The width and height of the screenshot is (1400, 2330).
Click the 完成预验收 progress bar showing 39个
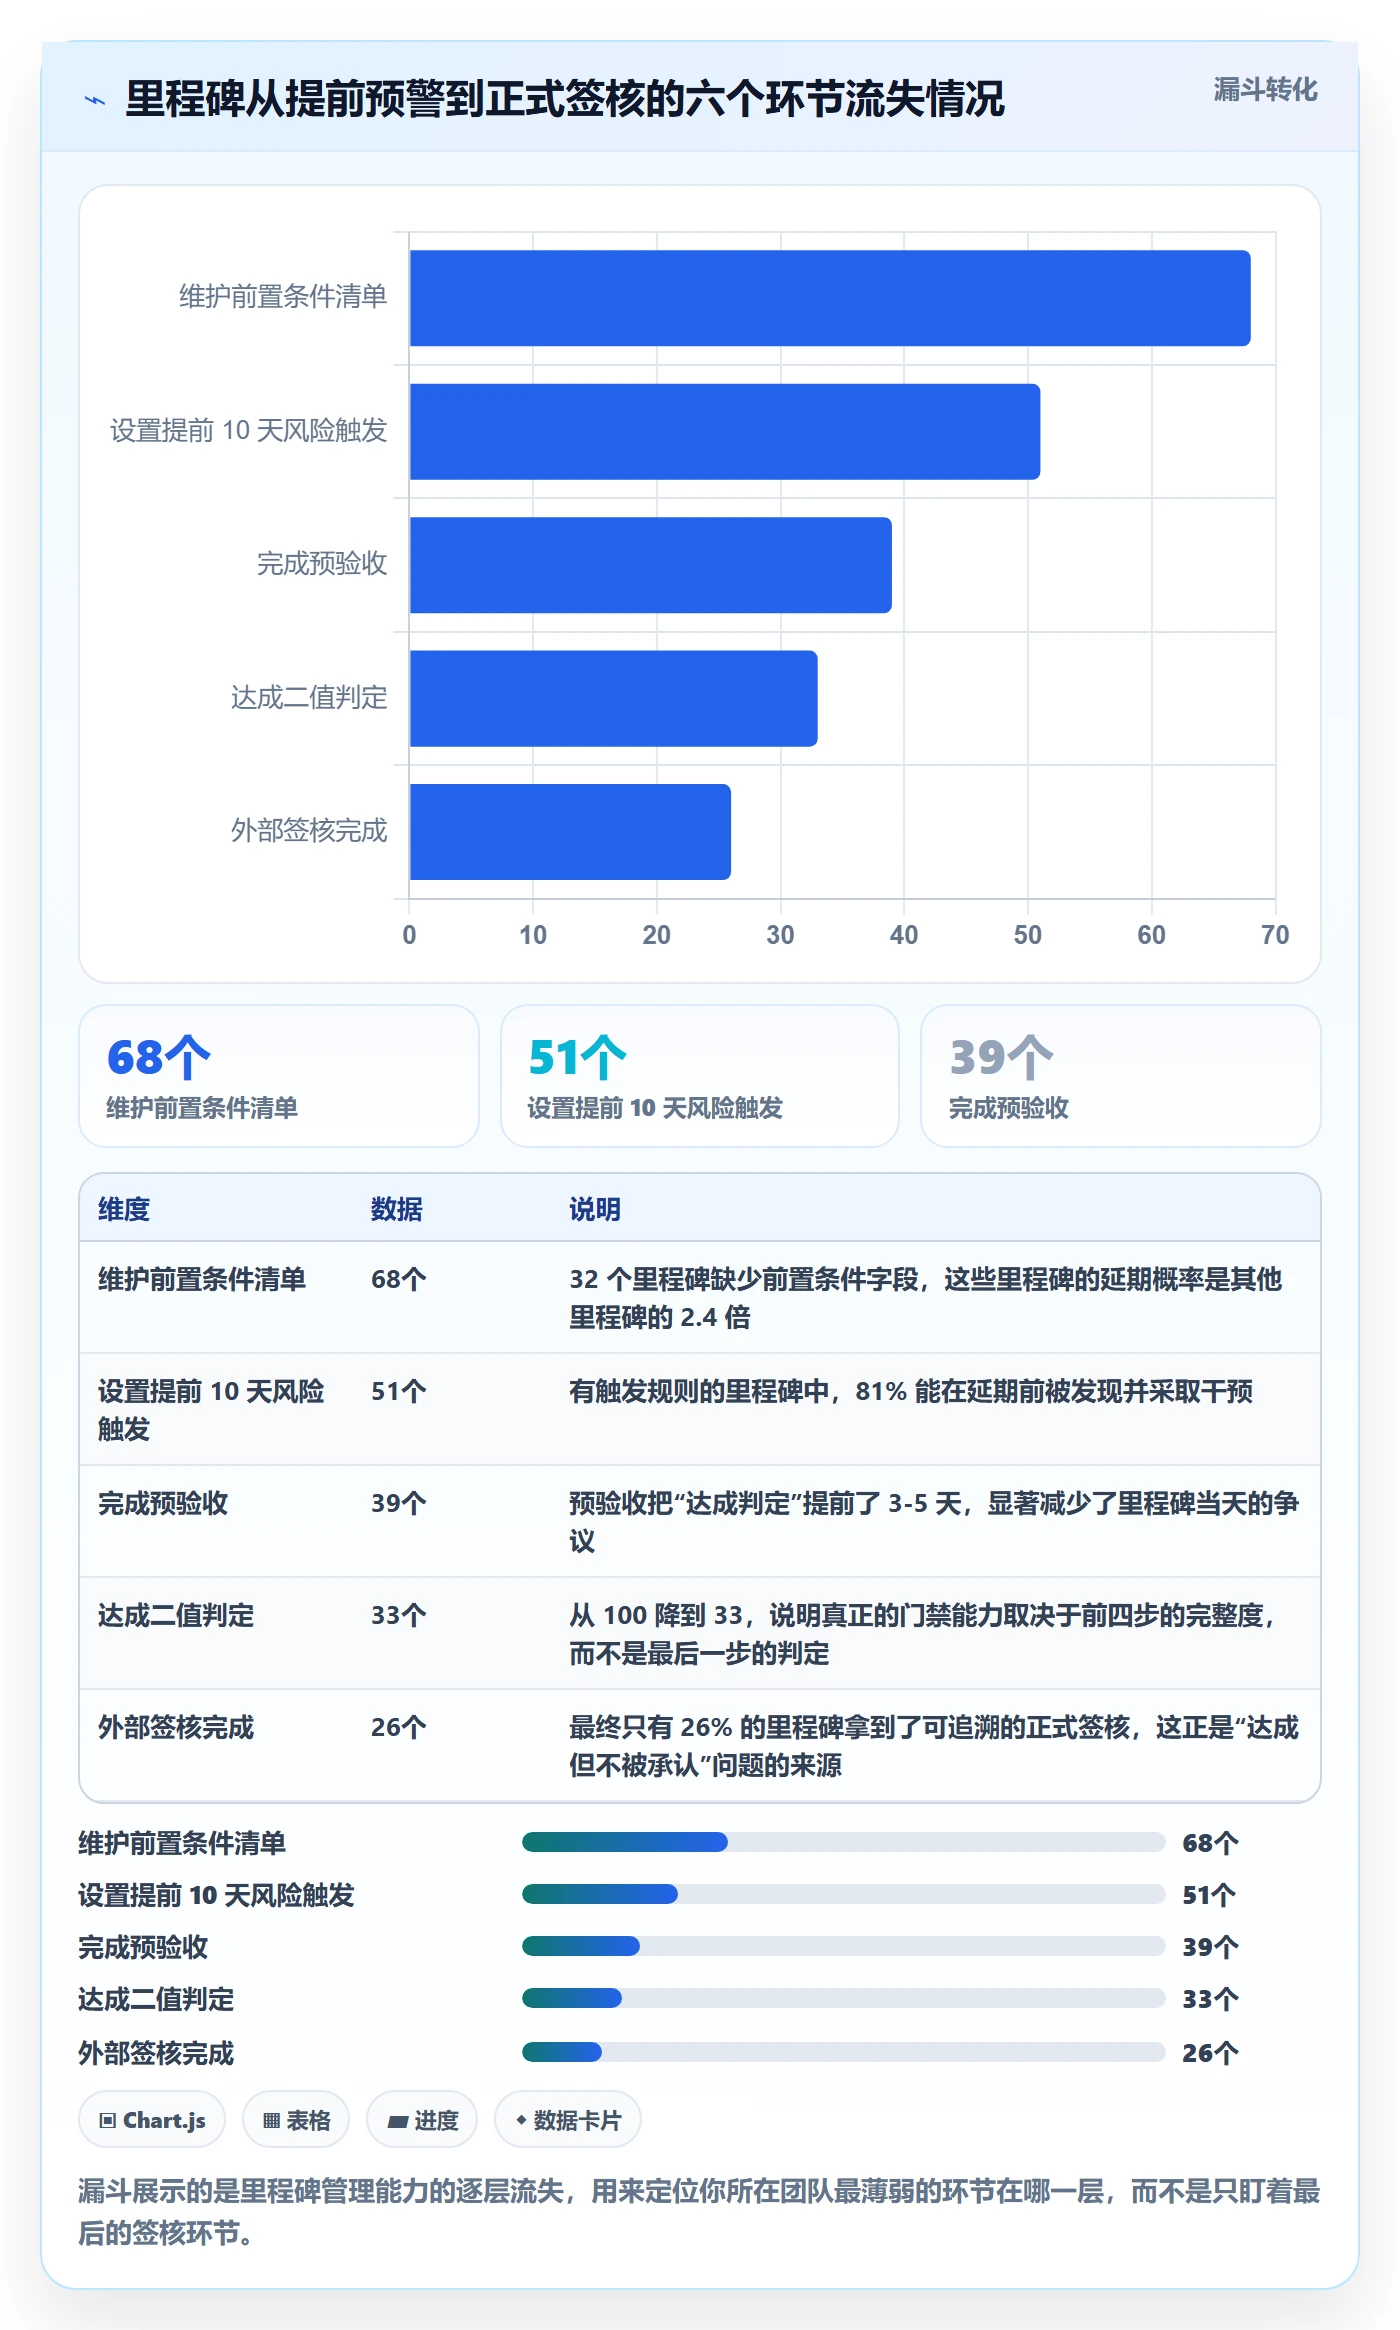tap(844, 1946)
